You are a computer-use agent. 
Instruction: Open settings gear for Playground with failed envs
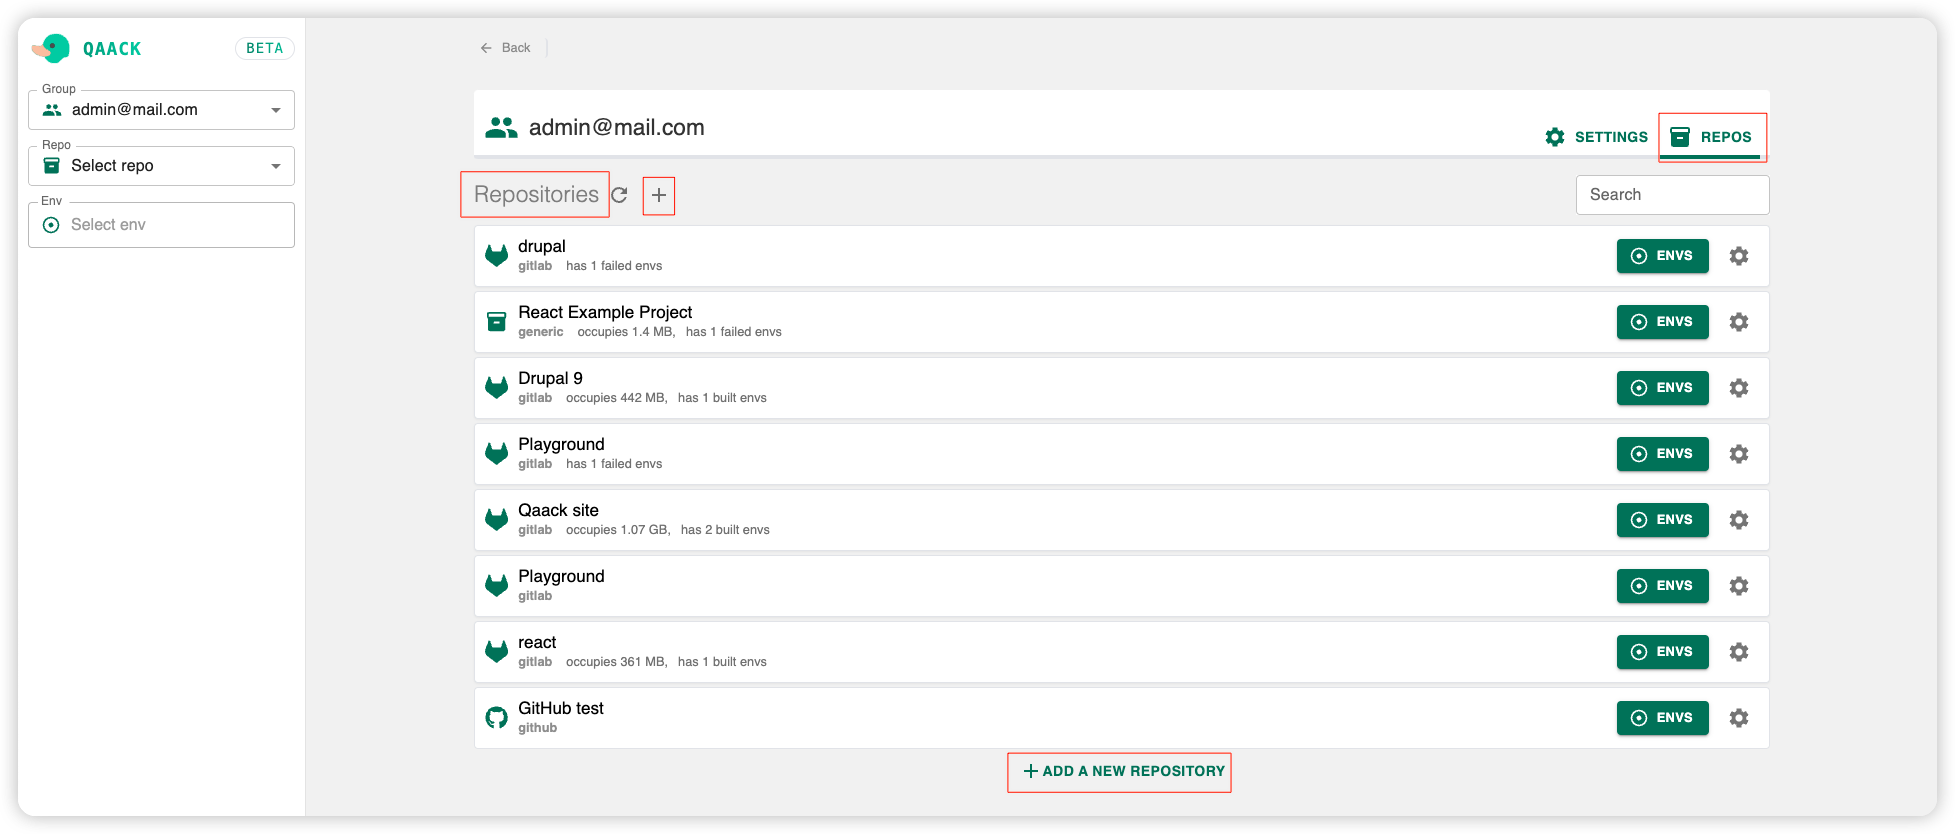[1739, 454]
